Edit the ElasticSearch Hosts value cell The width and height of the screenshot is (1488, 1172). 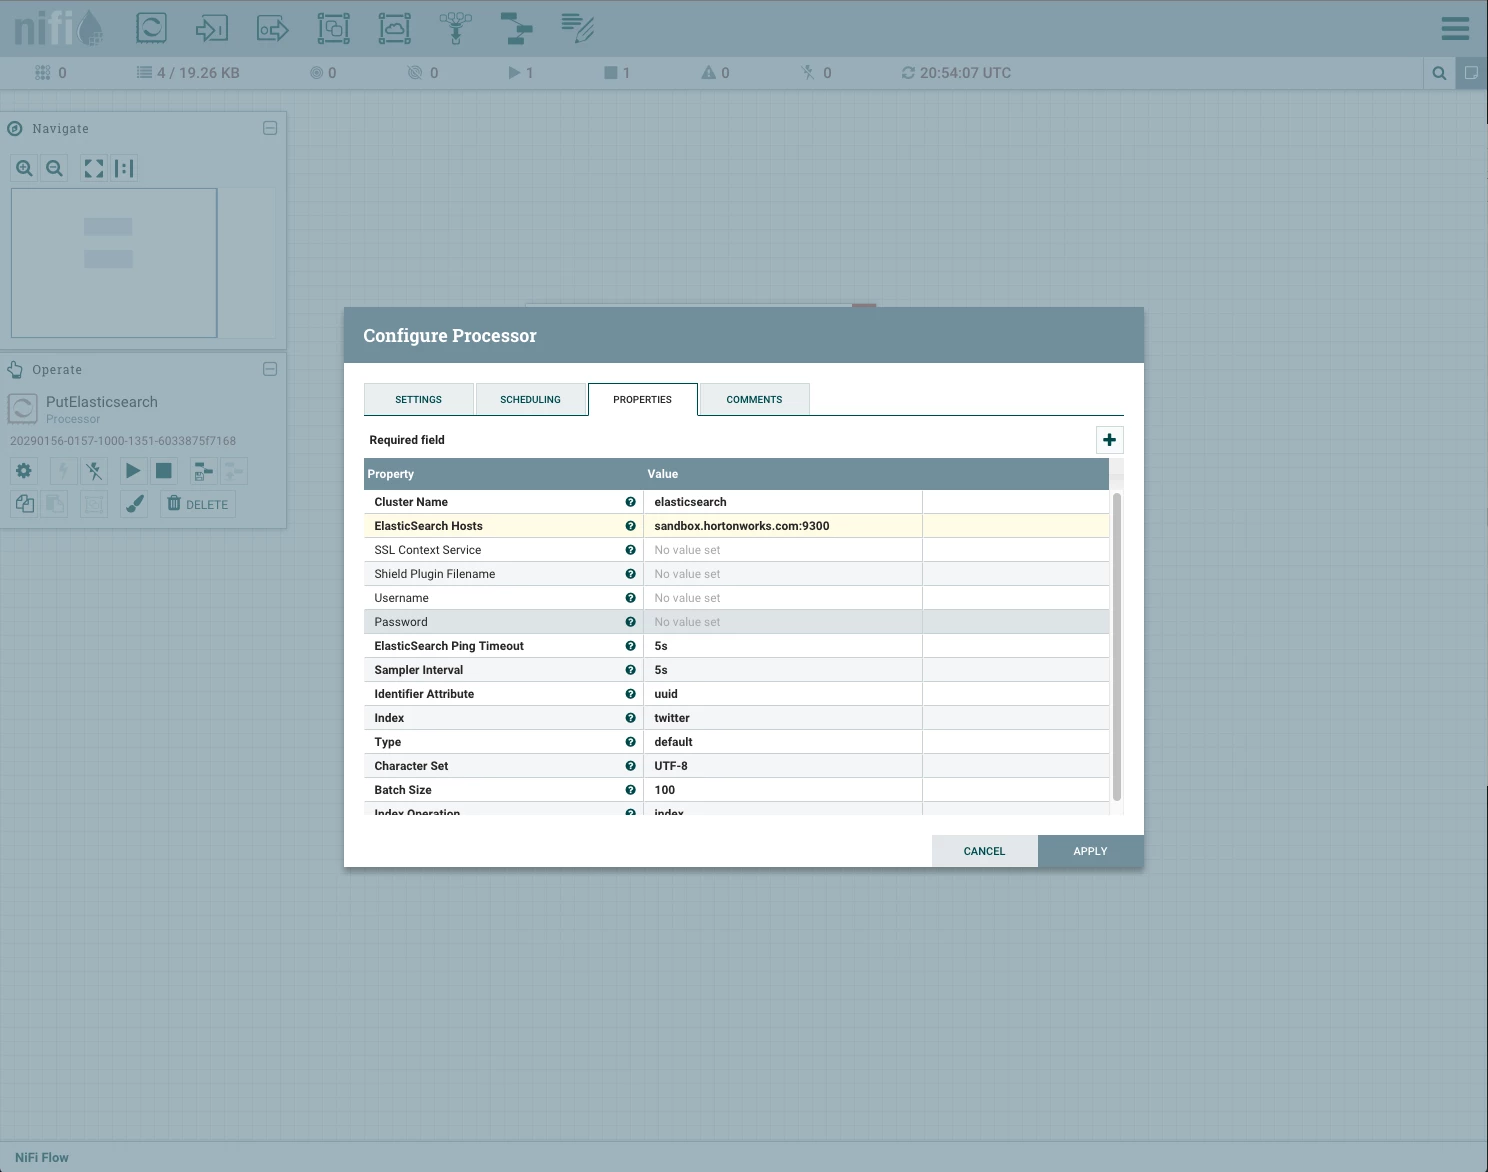(782, 526)
